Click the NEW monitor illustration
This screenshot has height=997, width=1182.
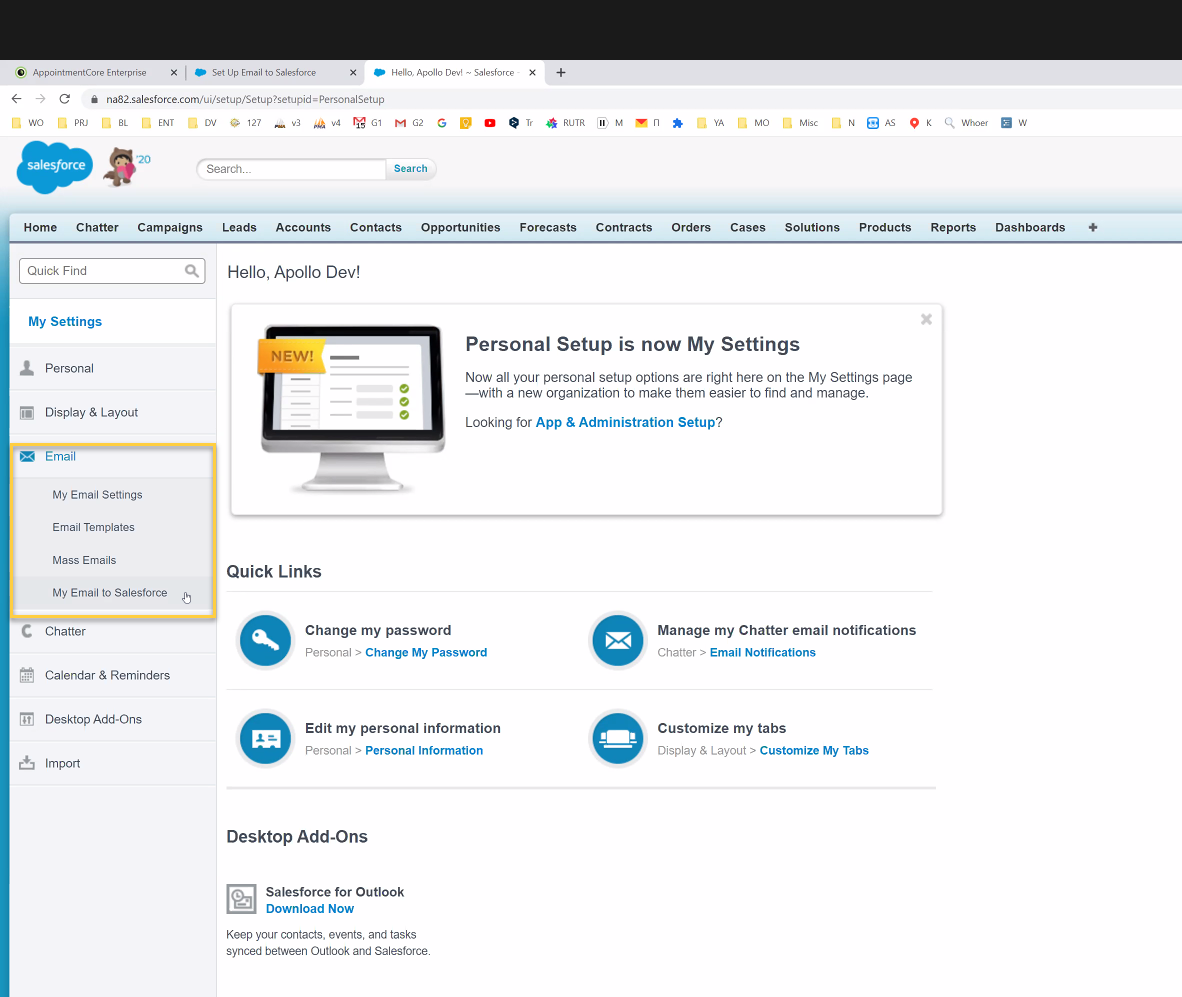click(352, 408)
